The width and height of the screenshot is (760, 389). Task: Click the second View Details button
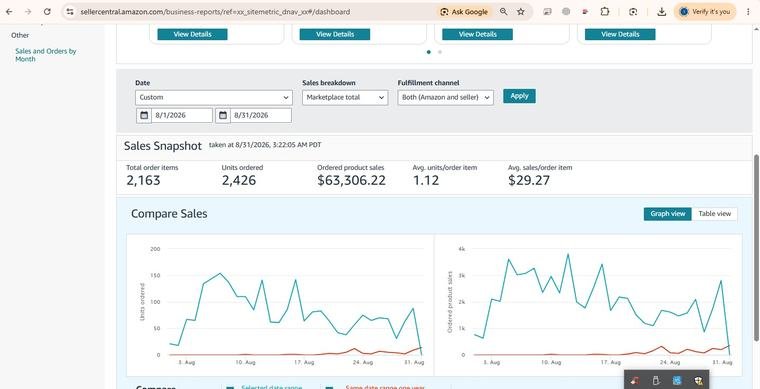pos(335,34)
